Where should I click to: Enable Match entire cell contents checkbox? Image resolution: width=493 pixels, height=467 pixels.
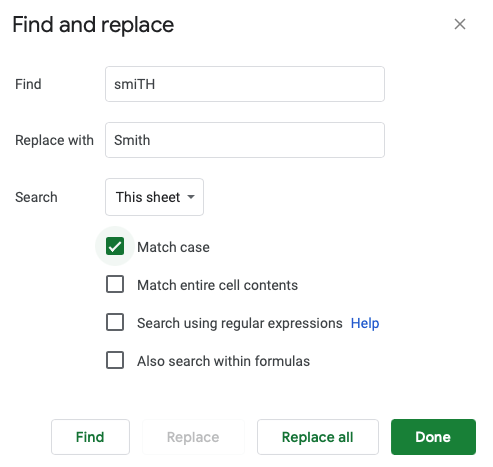(115, 284)
